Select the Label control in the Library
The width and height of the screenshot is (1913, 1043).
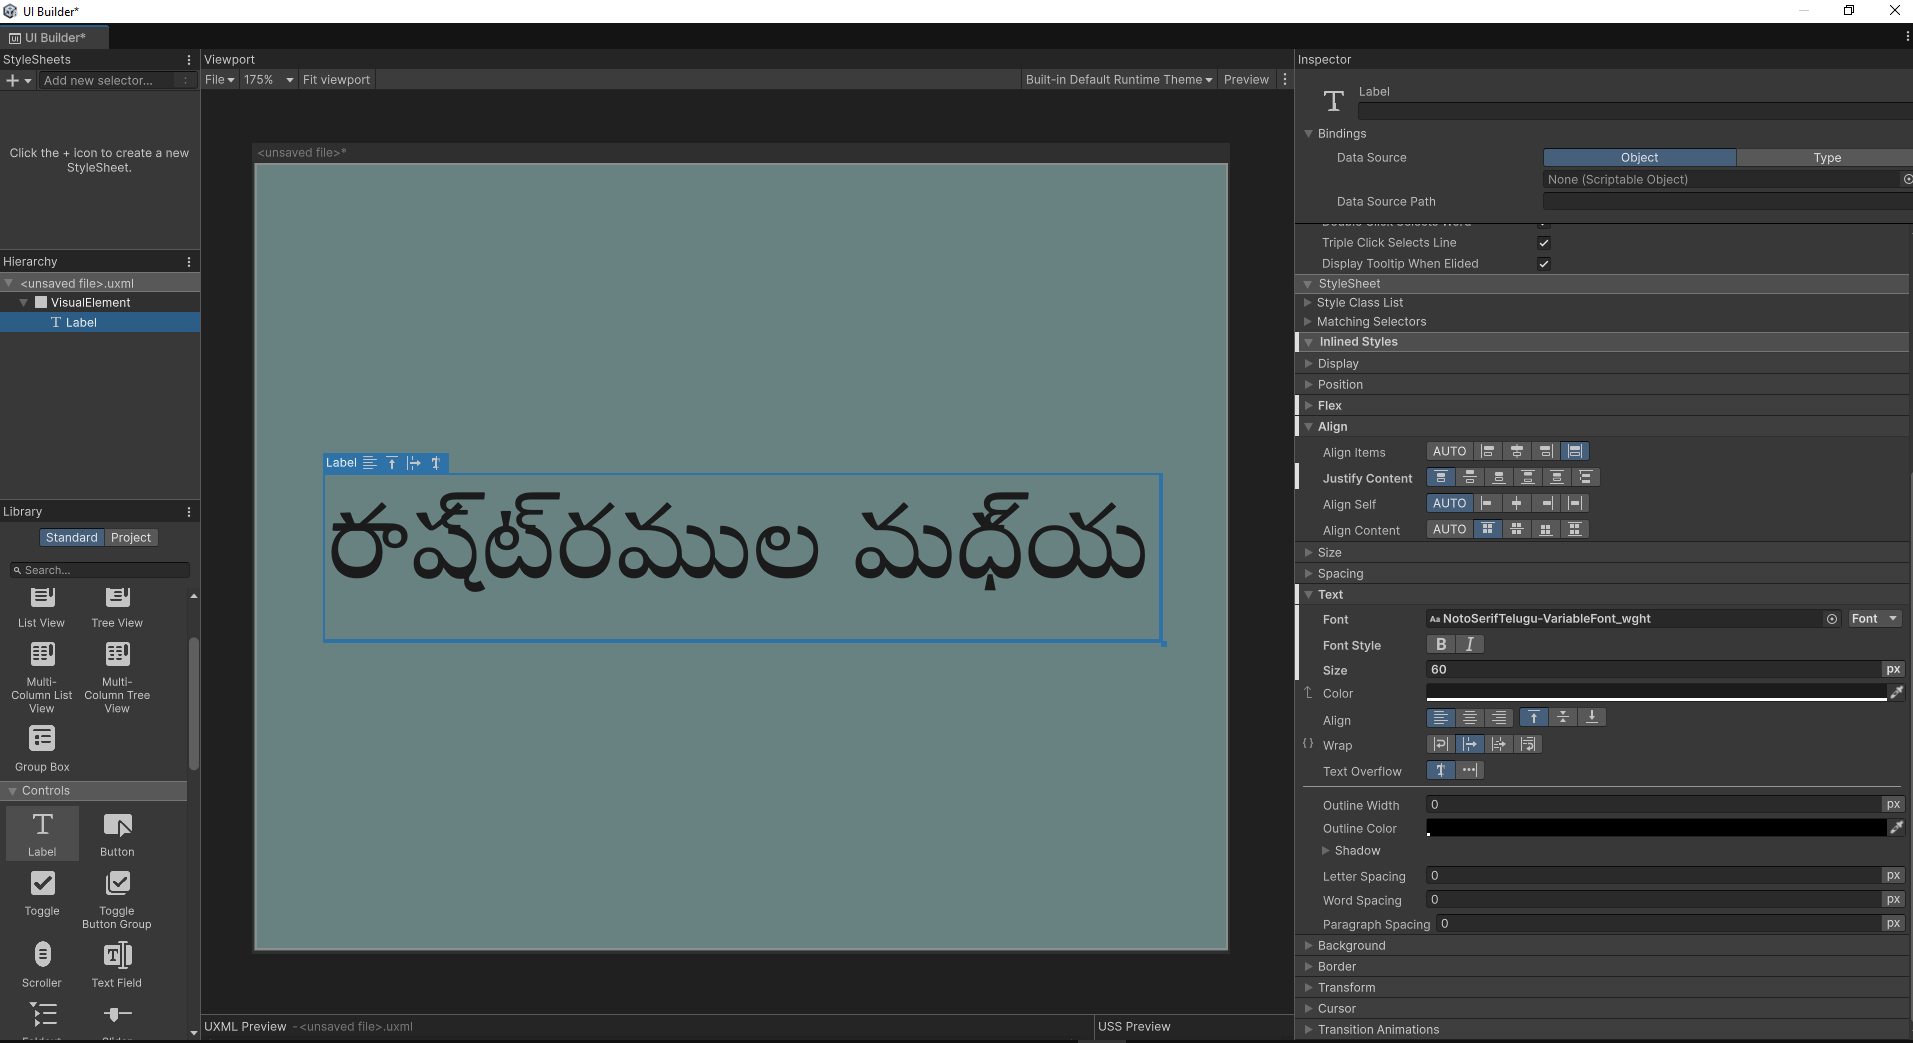coord(41,833)
